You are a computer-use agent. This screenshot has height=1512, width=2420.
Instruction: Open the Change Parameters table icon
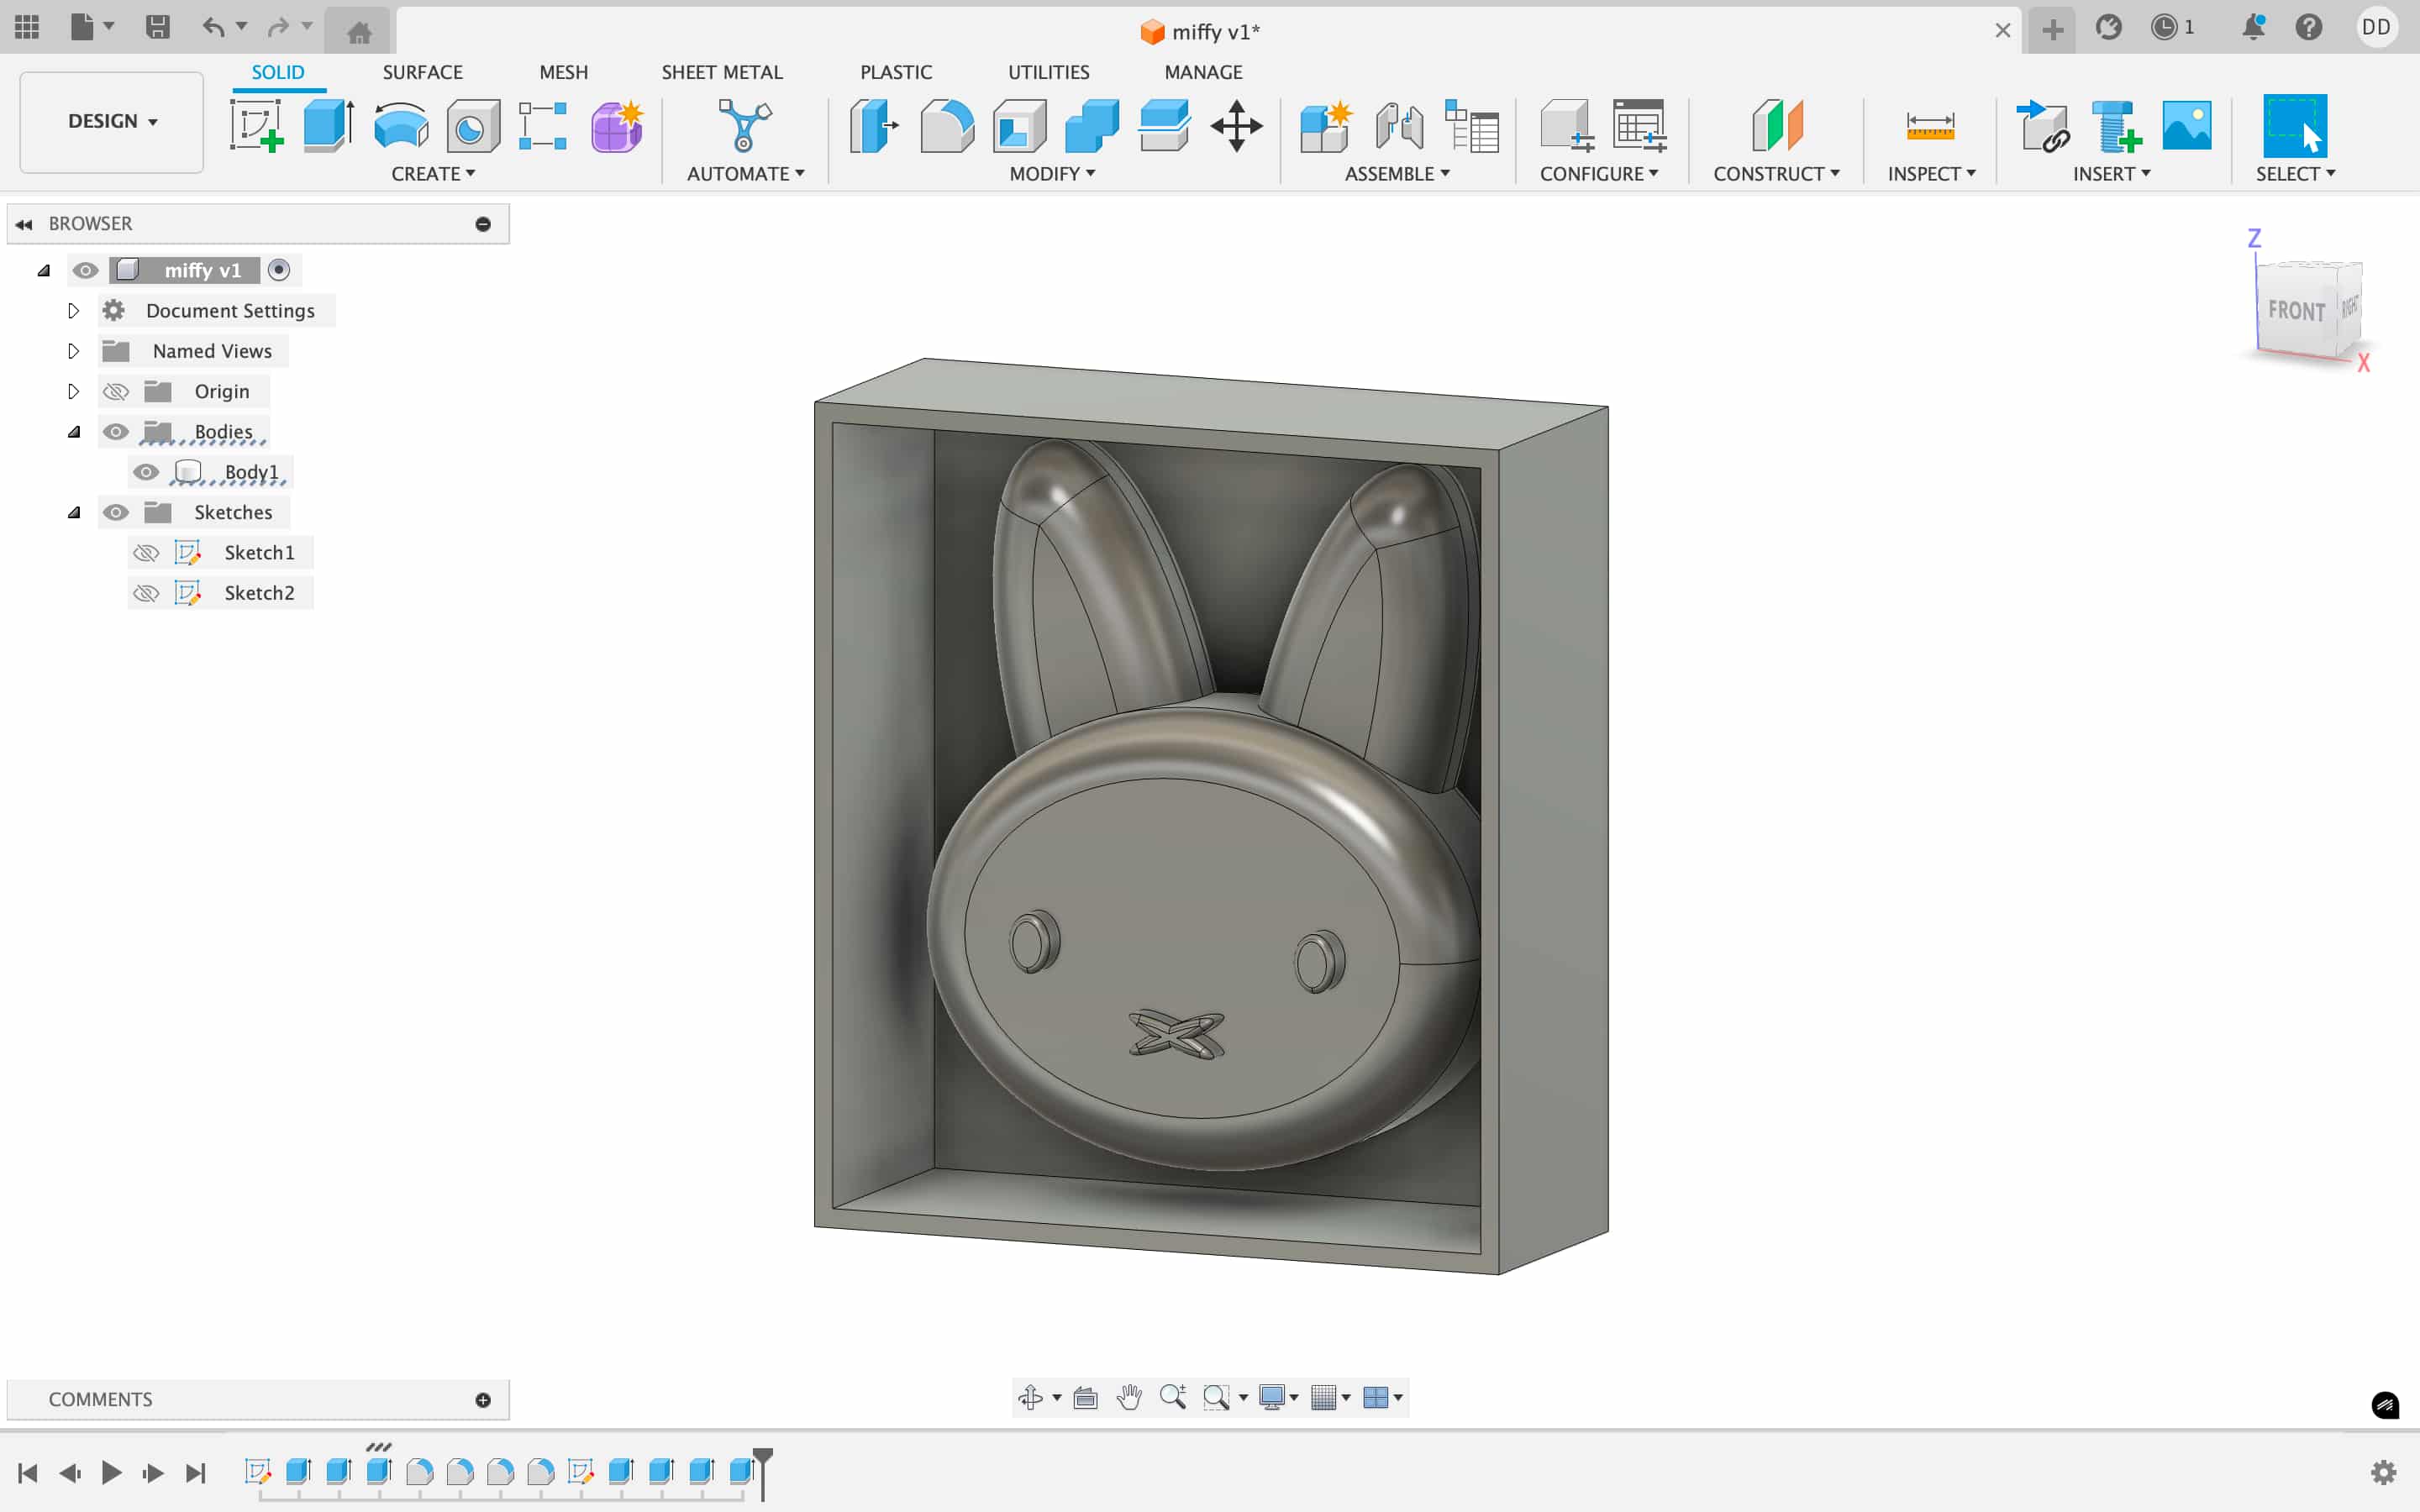[x=1472, y=126]
